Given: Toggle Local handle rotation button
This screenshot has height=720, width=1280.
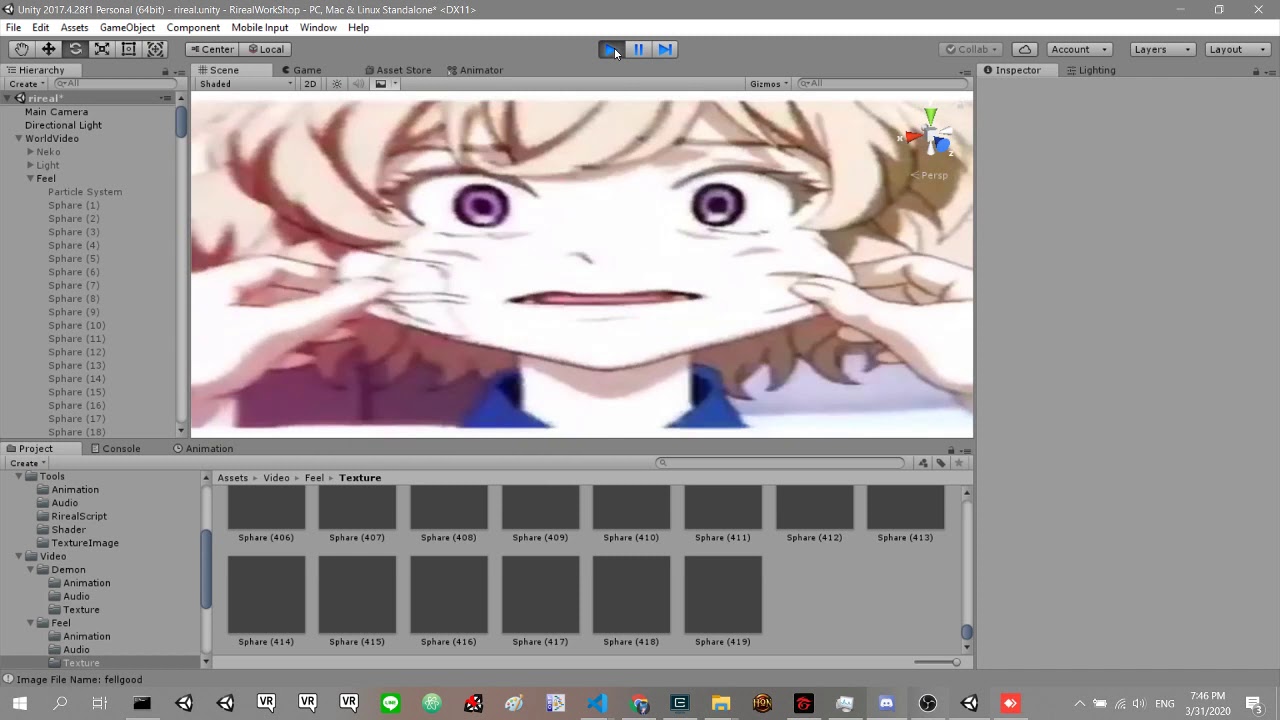Looking at the screenshot, I should point(266,49).
